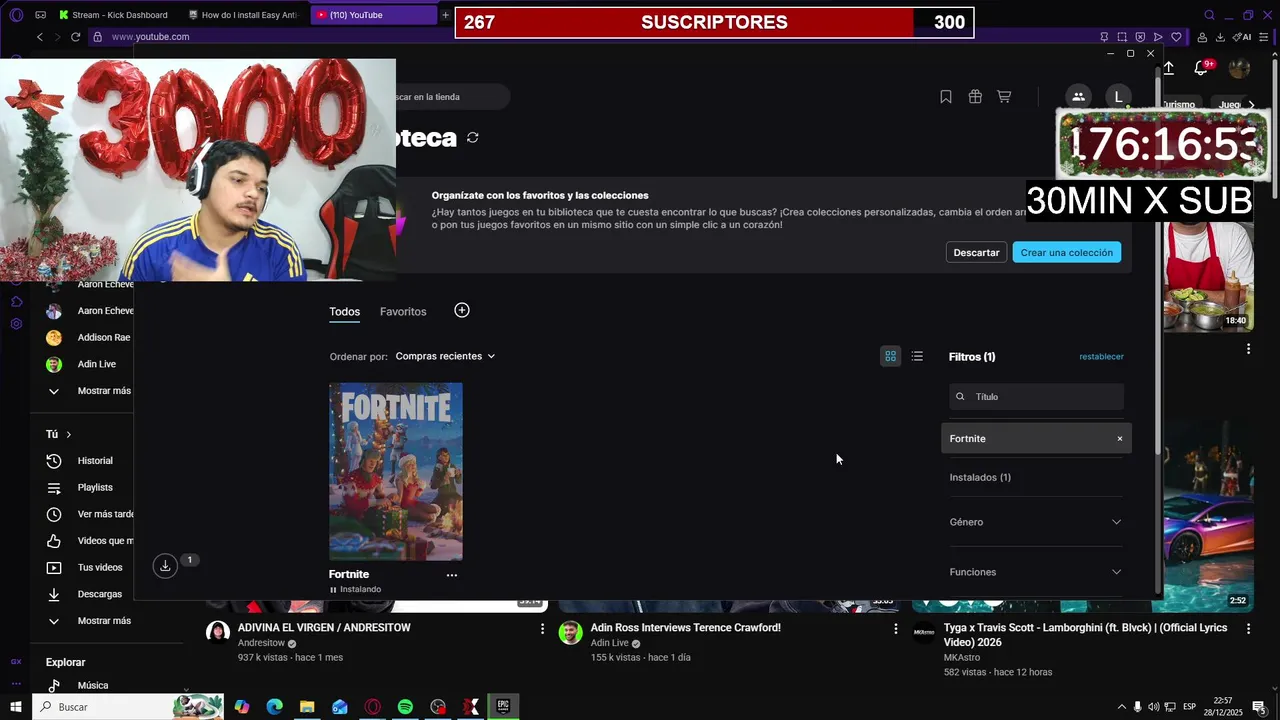Switch library to grid view

(890, 356)
